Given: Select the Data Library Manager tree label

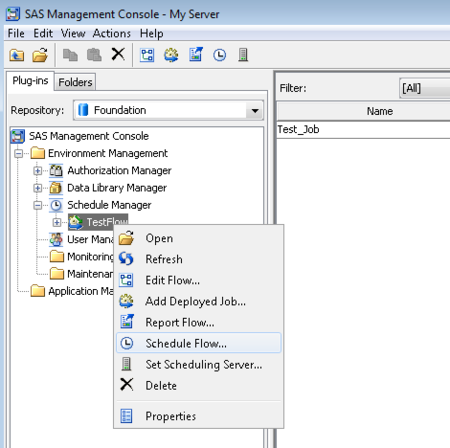Looking at the screenshot, I should point(117,188).
